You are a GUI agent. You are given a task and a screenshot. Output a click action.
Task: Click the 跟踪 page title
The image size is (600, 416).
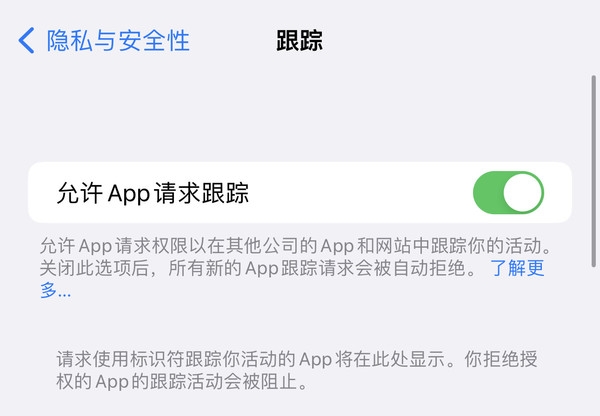click(300, 40)
